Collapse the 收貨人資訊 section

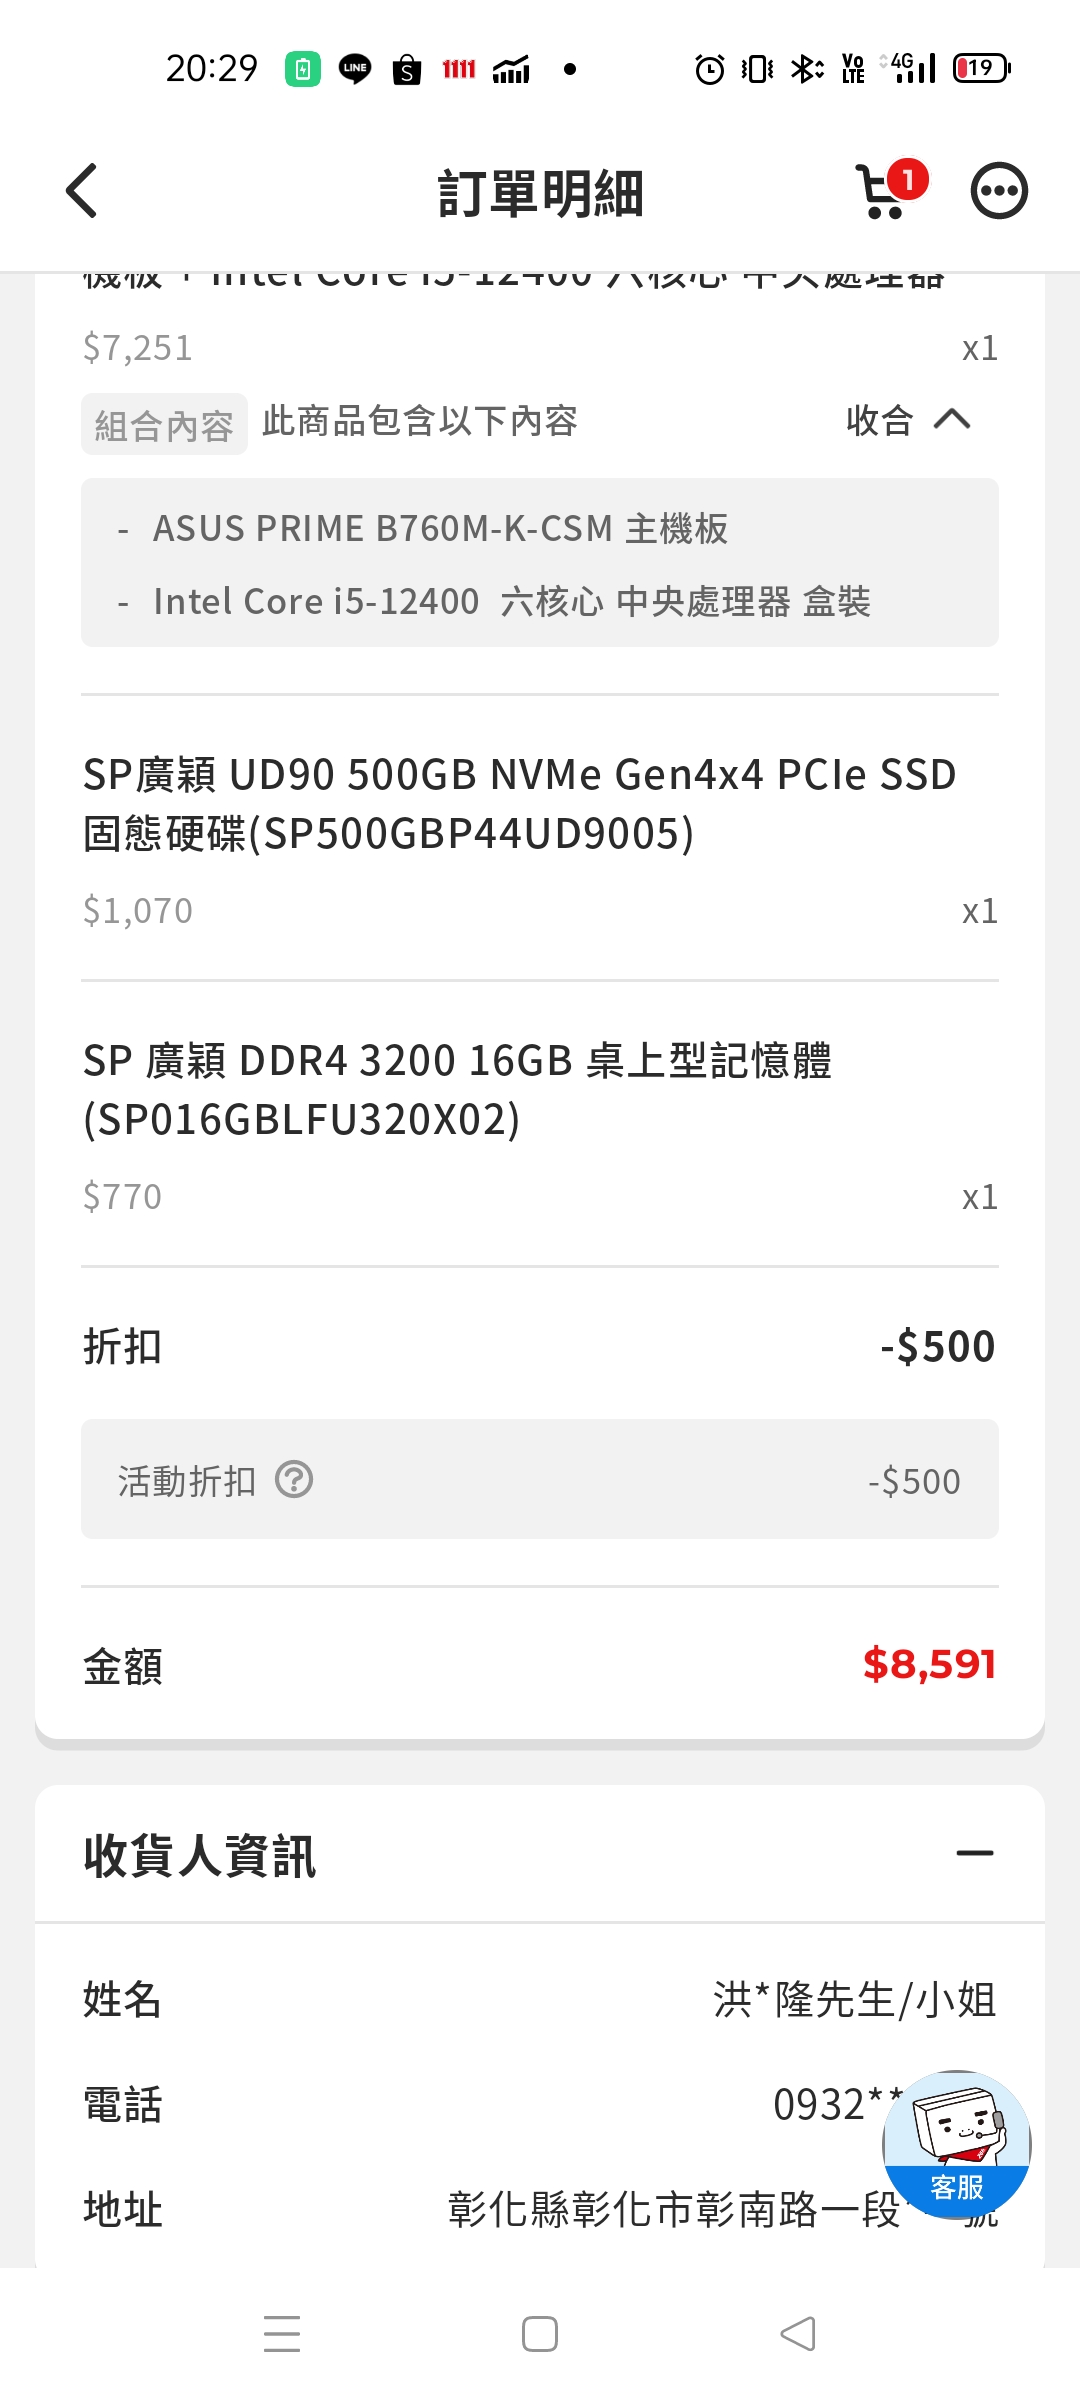(974, 1854)
